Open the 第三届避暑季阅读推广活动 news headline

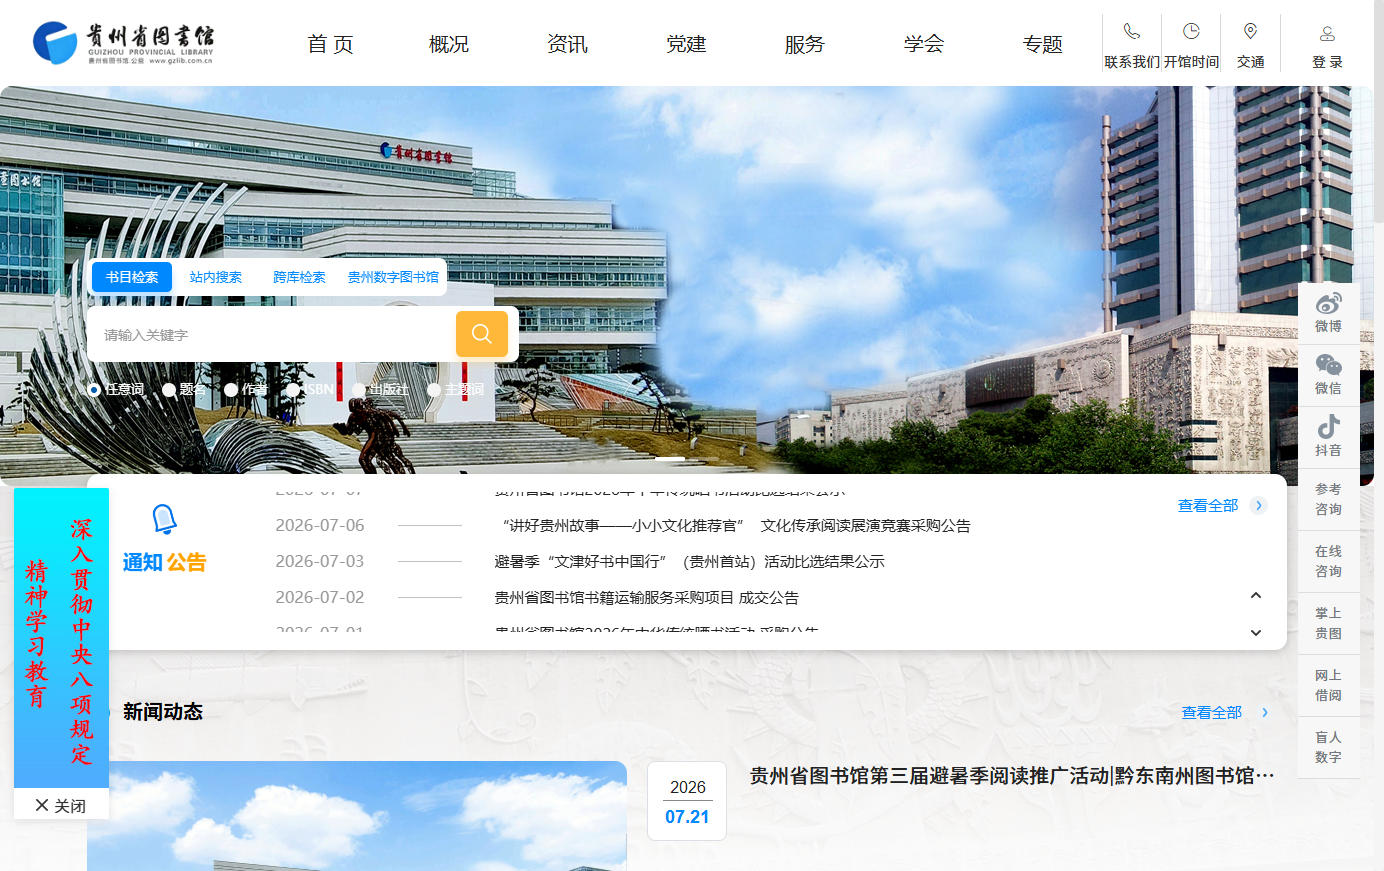[x=1012, y=775]
